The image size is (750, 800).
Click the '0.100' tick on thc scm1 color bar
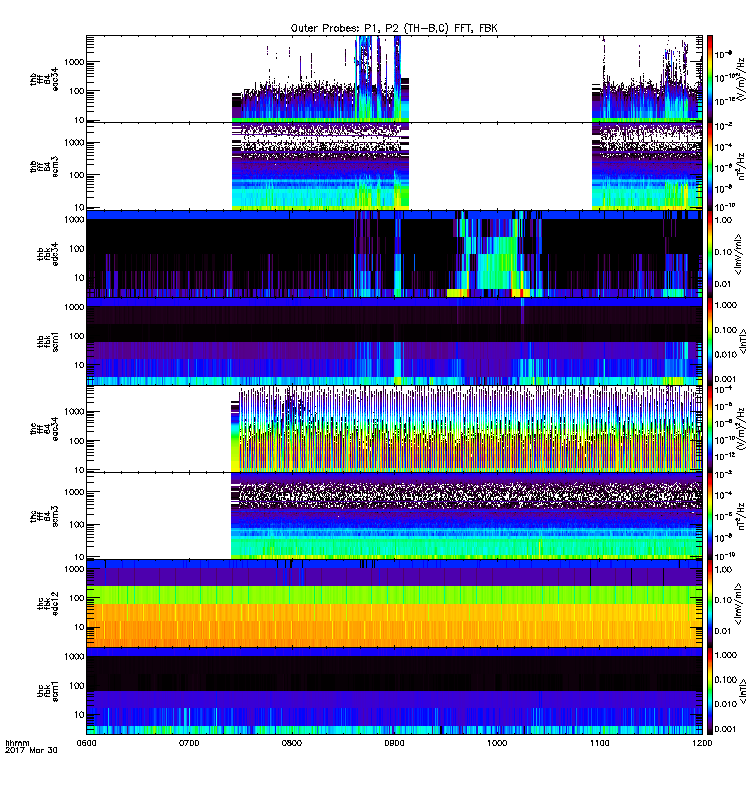[726, 680]
